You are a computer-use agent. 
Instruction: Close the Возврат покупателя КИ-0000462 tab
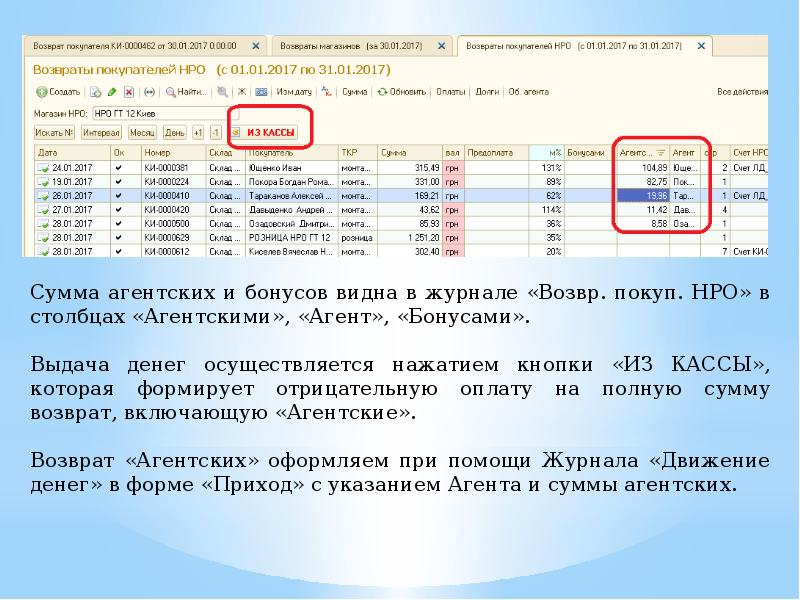256,46
